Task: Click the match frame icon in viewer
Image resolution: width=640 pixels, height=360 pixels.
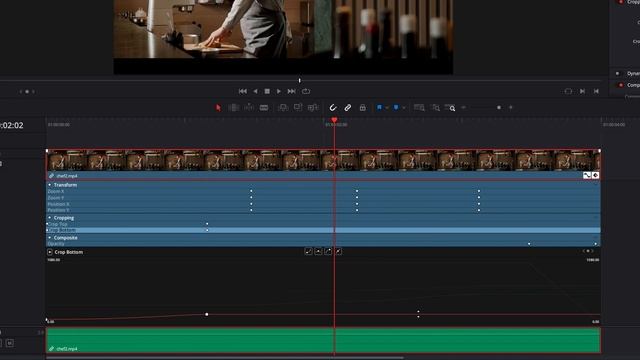Action: click(x=568, y=91)
